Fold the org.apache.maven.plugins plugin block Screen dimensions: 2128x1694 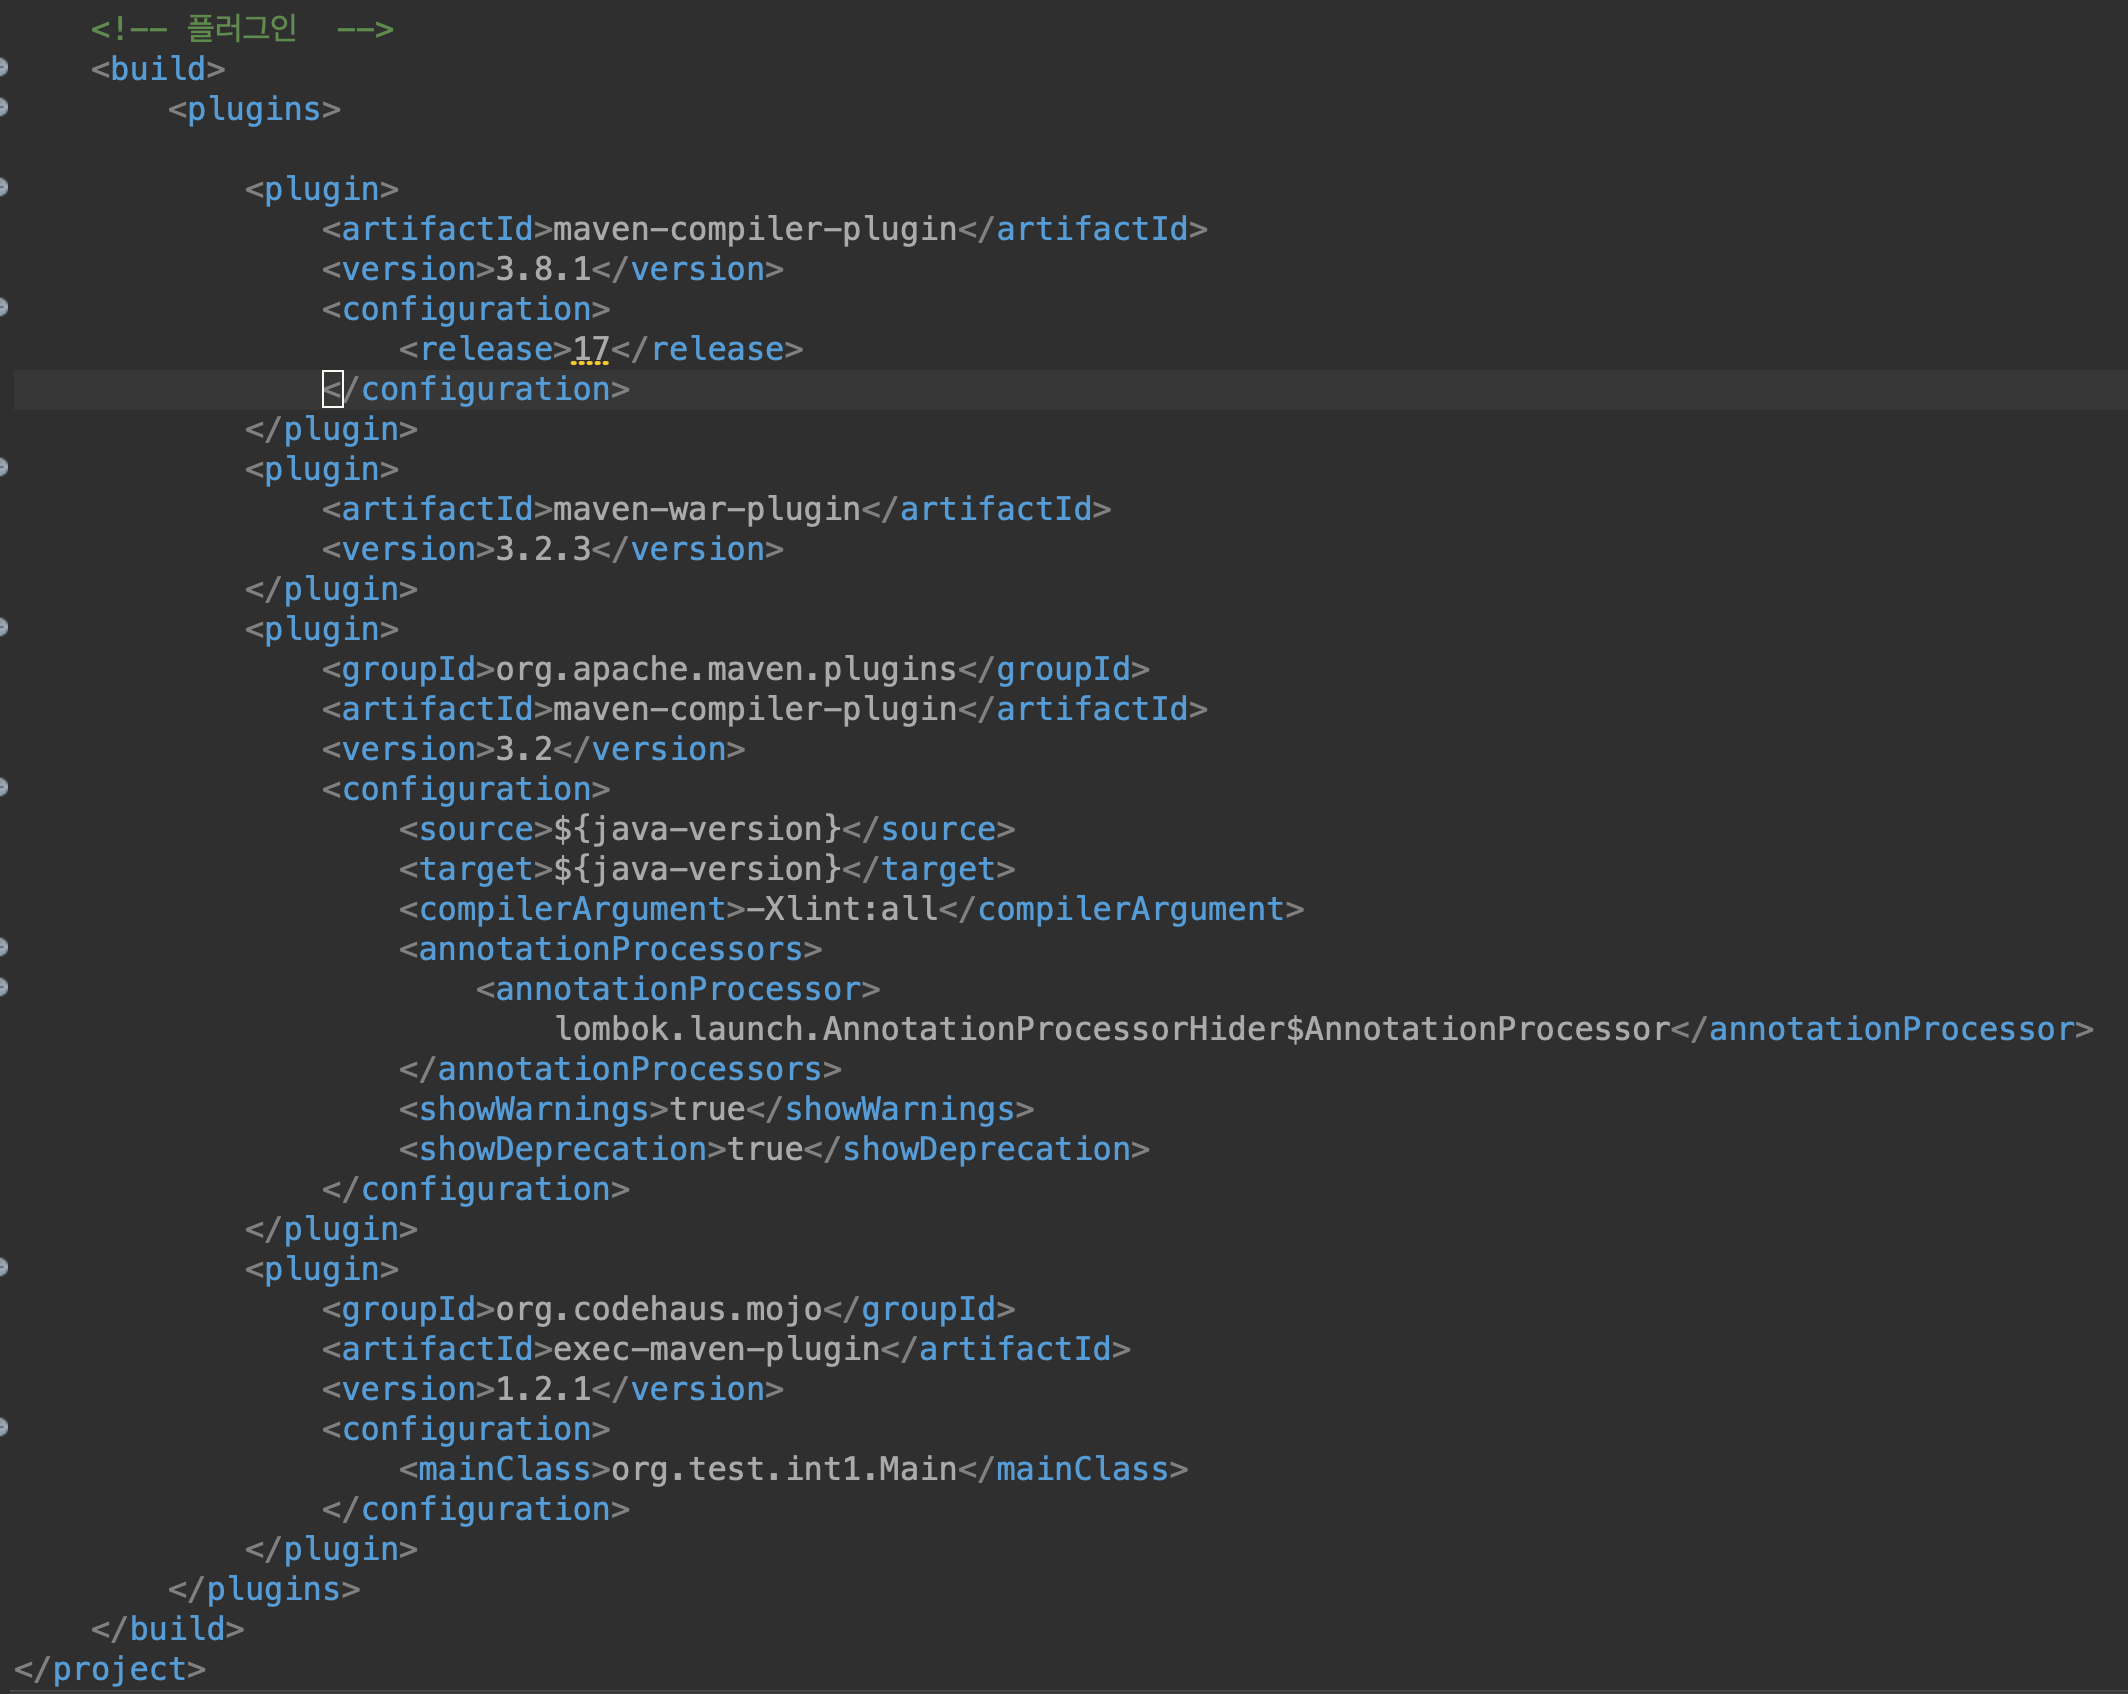(3, 628)
